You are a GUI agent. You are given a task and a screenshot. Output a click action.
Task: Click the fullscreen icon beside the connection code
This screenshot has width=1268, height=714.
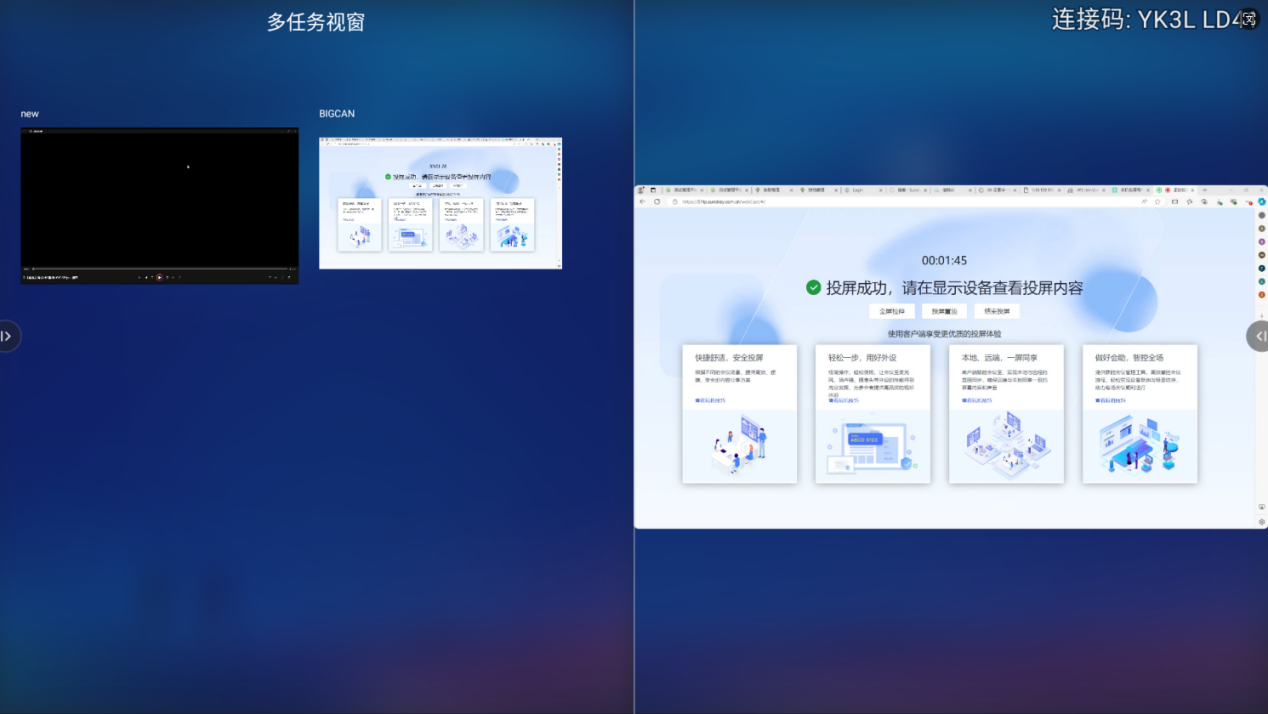[1248, 18]
